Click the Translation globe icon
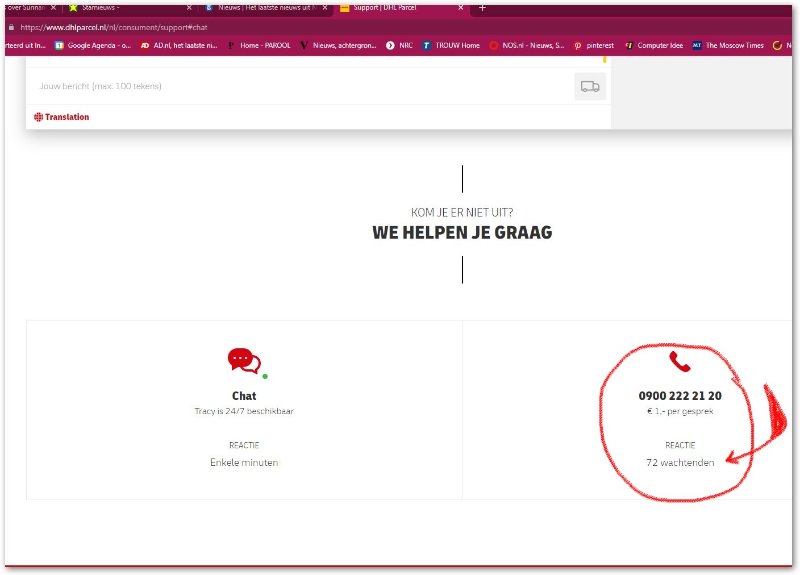800x575 pixels. coord(38,117)
